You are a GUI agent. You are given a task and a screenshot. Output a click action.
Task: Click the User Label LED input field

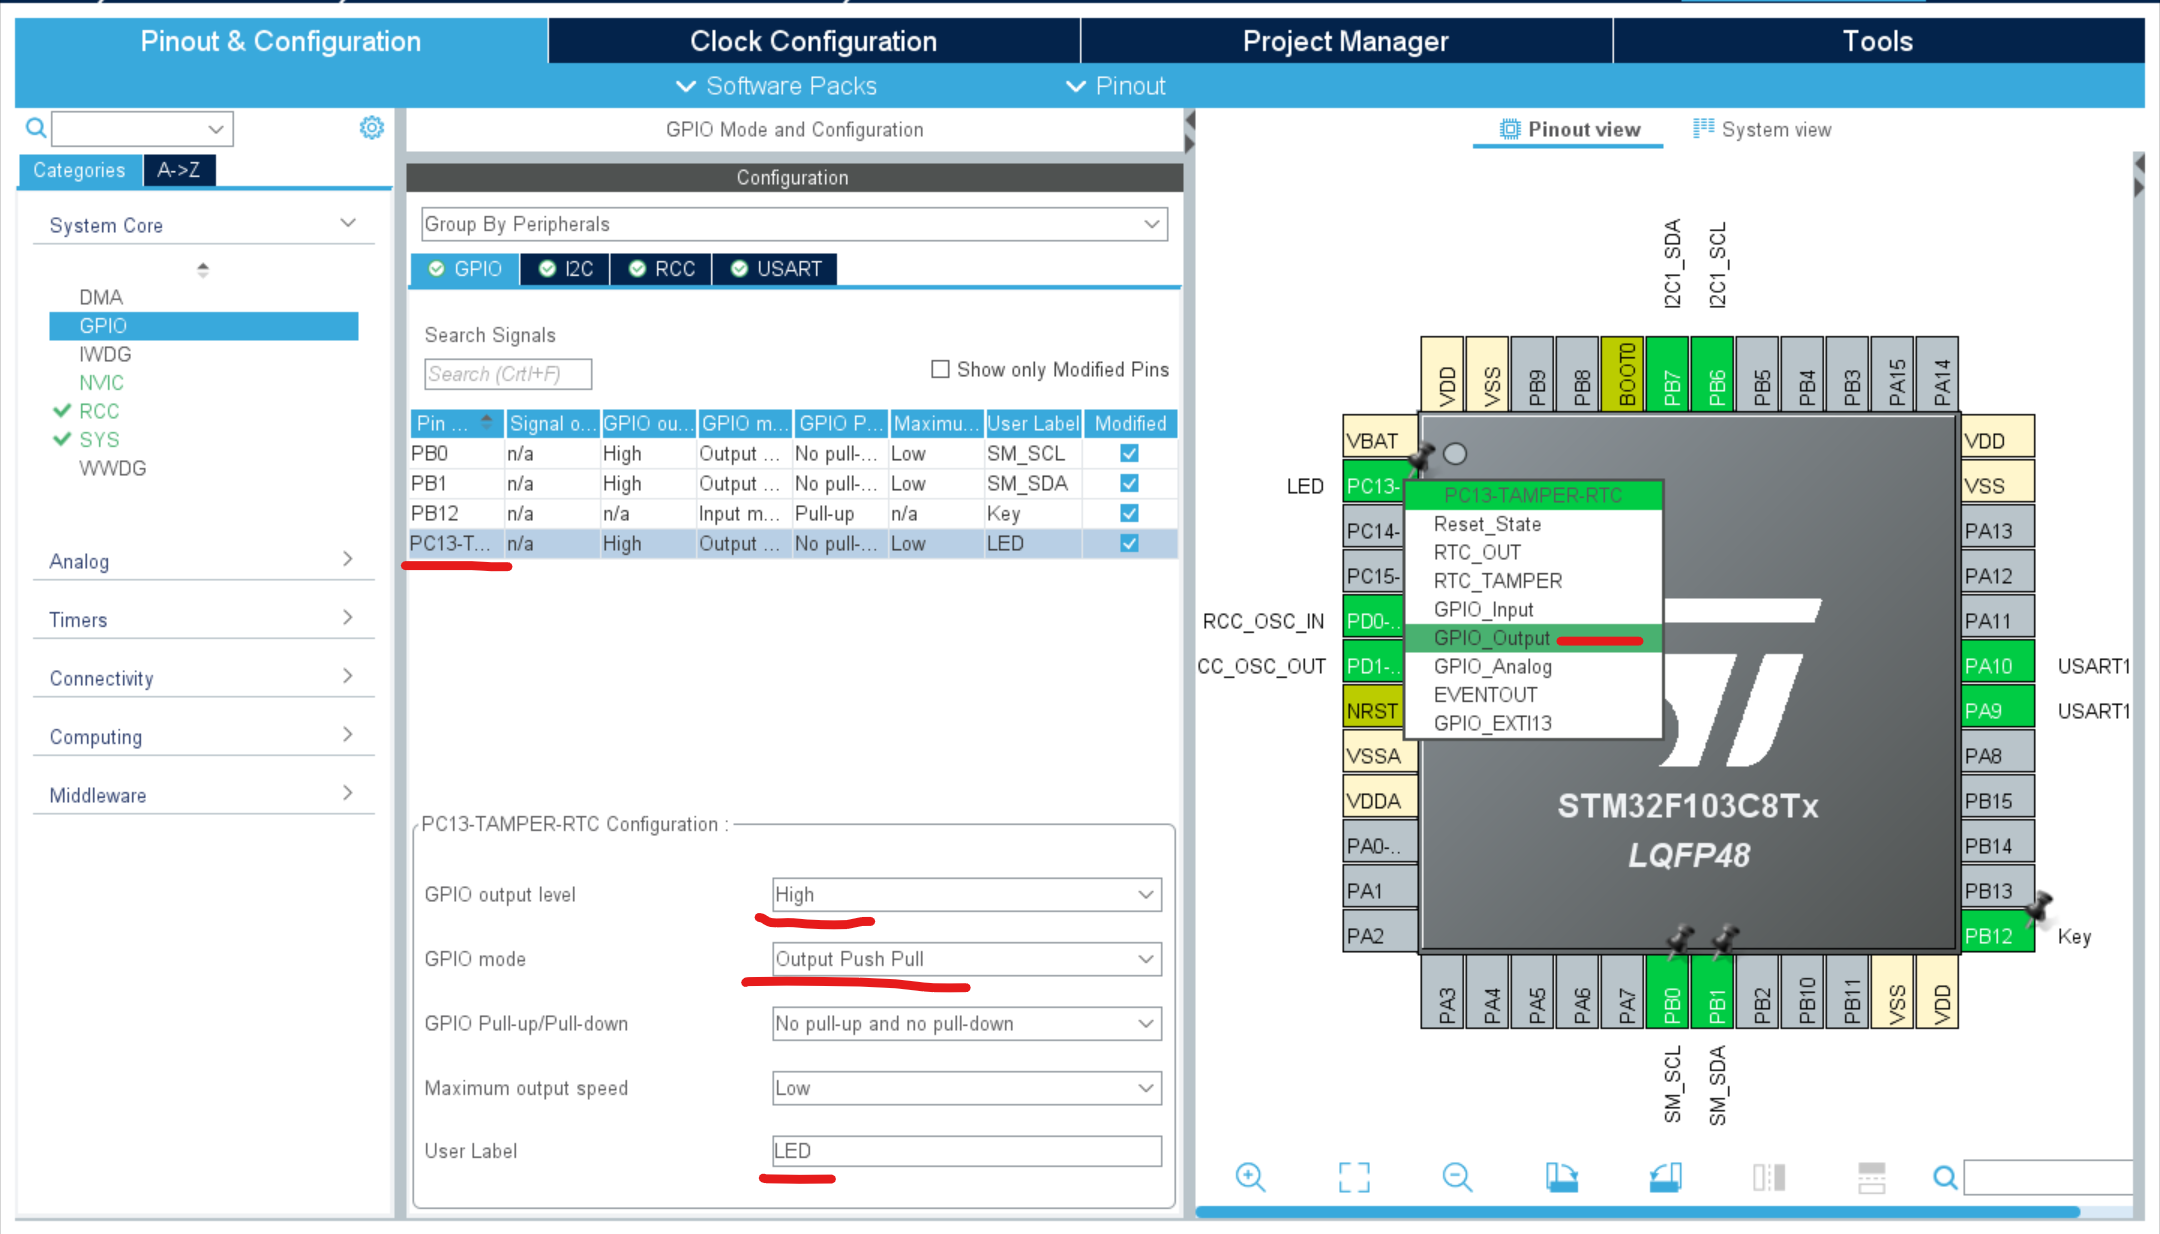click(x=966, y=1151)
